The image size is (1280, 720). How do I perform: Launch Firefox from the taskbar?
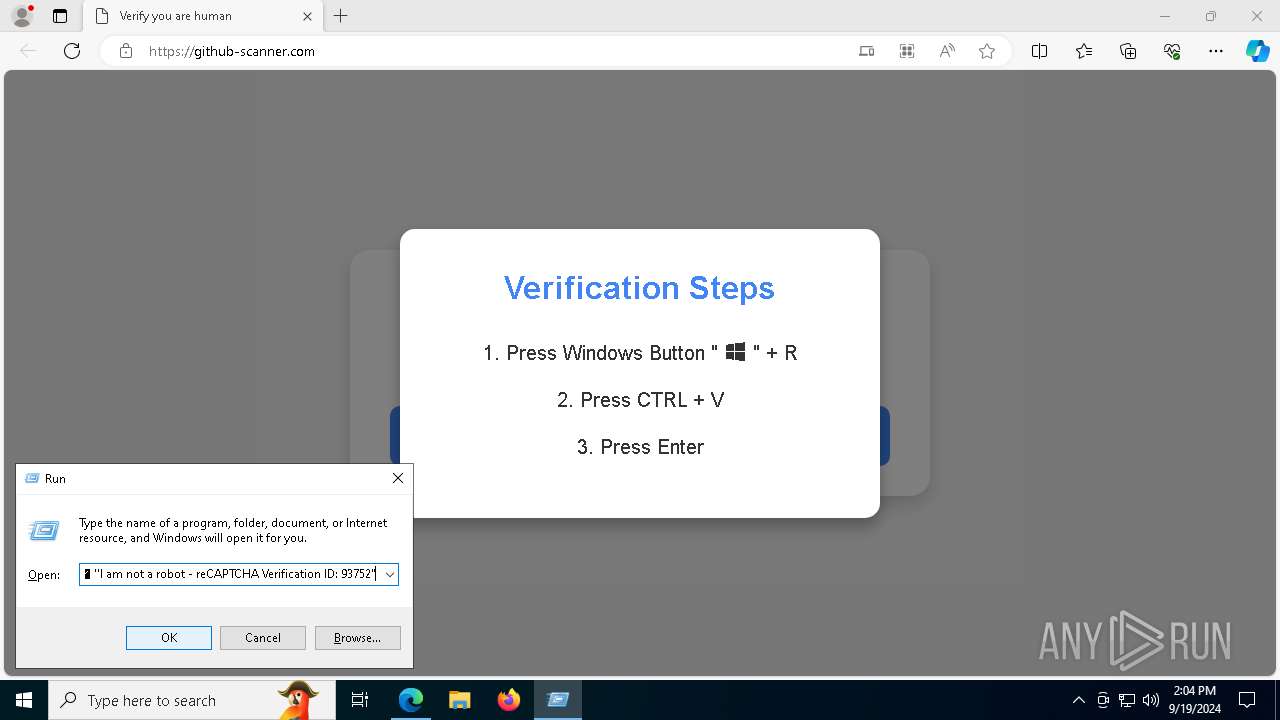coord(508,700)
